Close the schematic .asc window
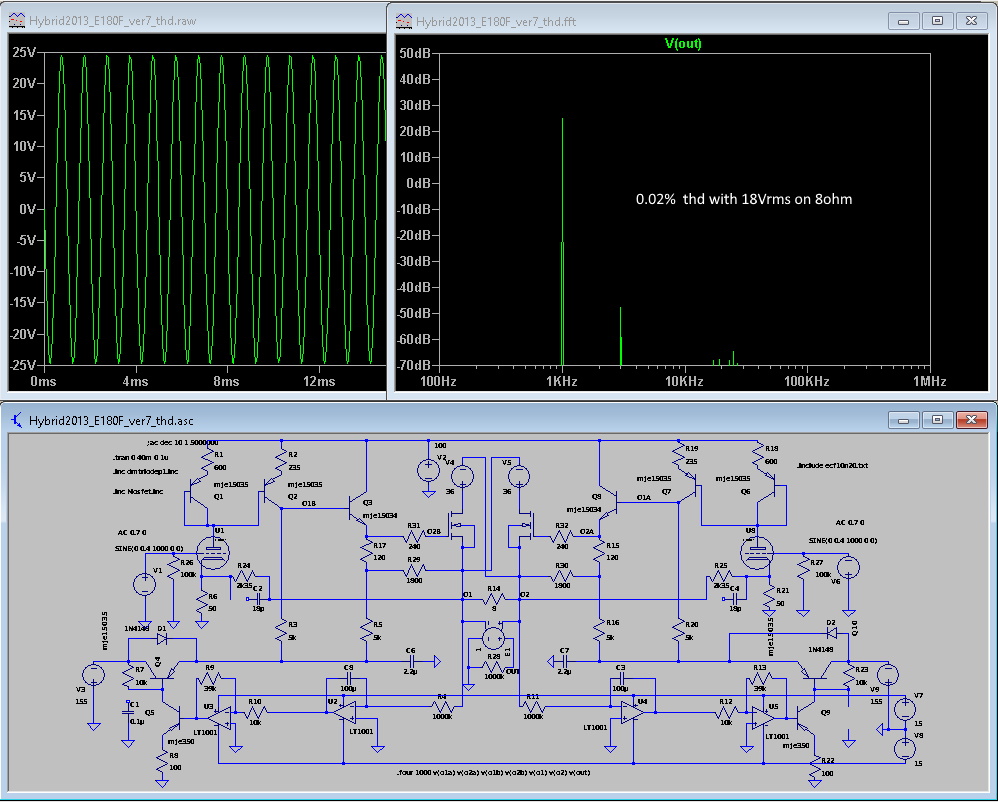The image size is (998, 802). pyautogui.click(x=970, y=420)
